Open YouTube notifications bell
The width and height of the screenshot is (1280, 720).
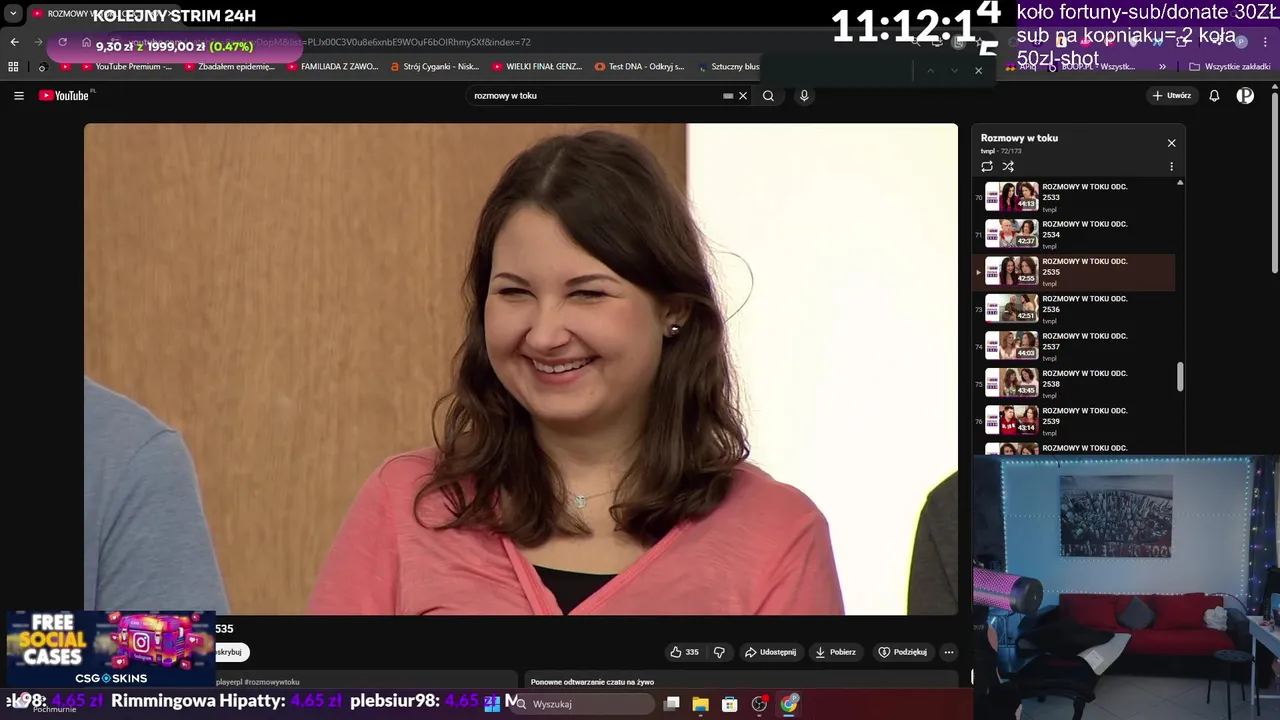pos(1214,96)
